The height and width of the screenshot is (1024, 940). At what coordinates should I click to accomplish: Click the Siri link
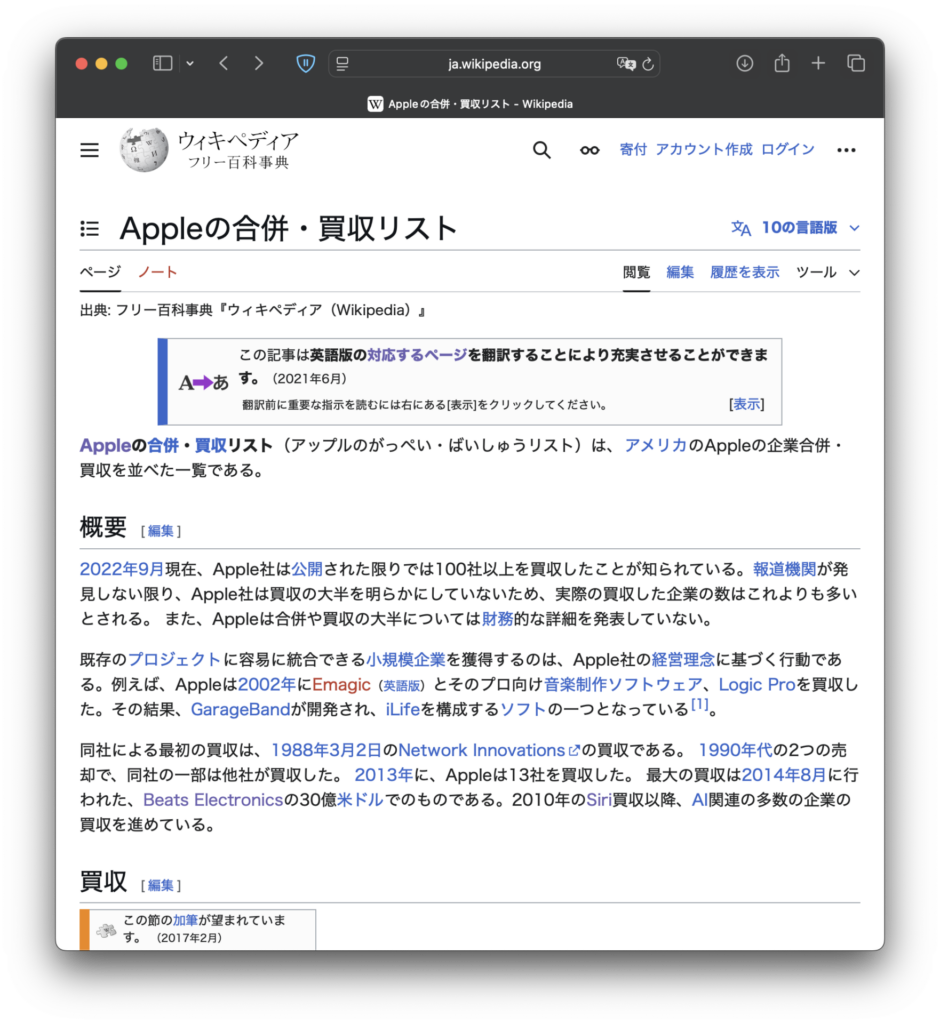point(599,799)
